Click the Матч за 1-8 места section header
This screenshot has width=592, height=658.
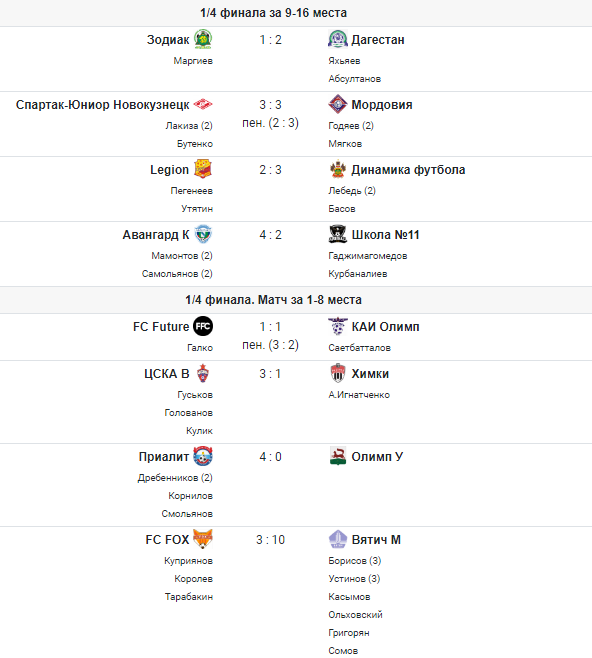click(x=274, y=300)
